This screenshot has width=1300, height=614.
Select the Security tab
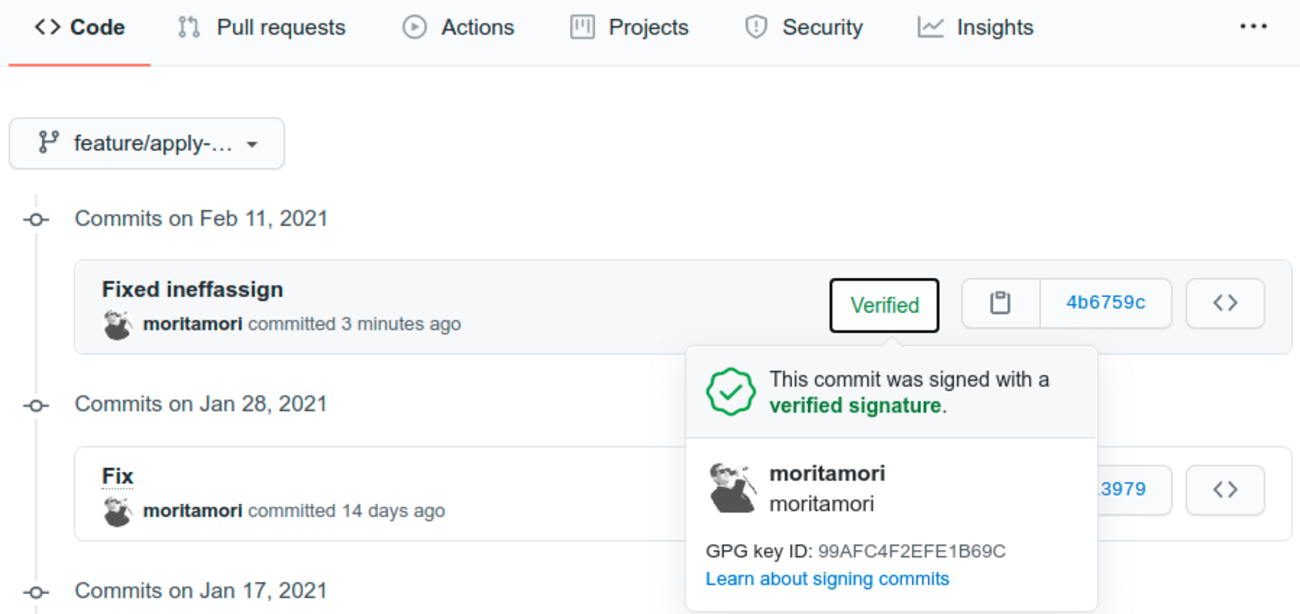pyautogui.click(x=803, y=28)
